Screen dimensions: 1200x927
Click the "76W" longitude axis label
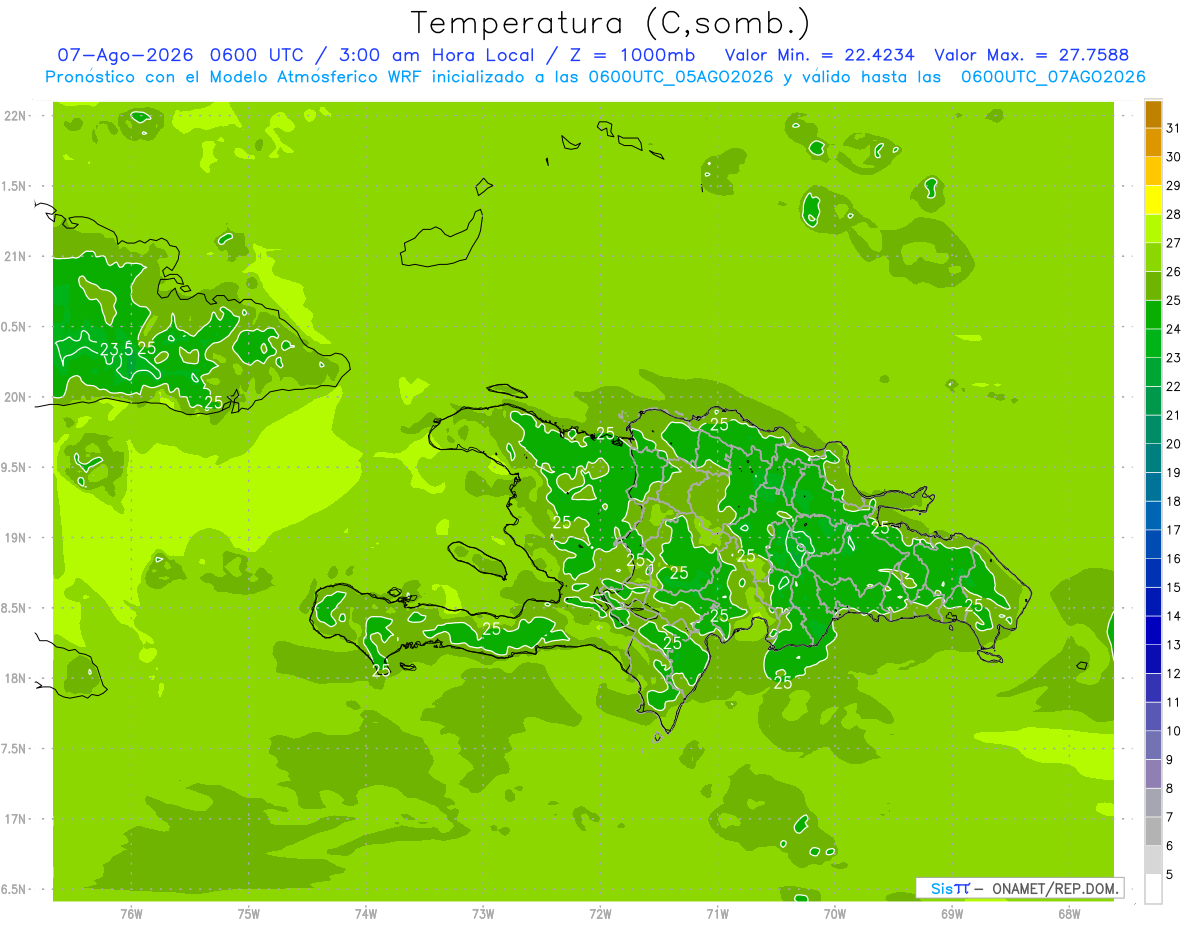pos(131,914)
